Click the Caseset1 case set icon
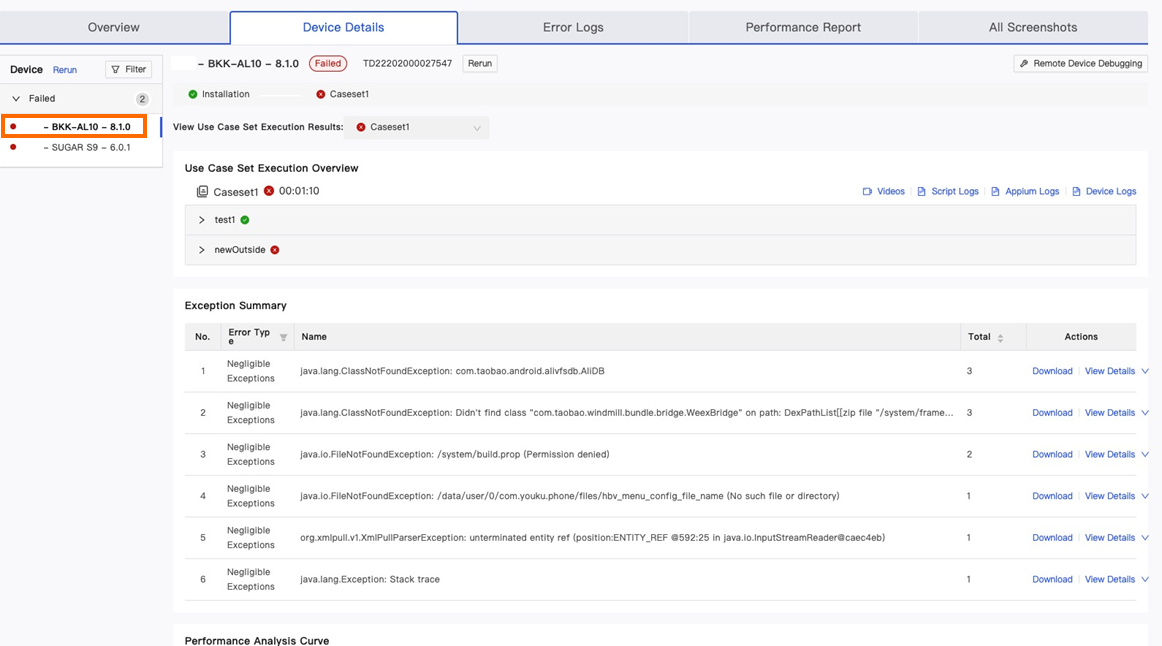This screenshot has height=646, width=1162. pos(202,192)
